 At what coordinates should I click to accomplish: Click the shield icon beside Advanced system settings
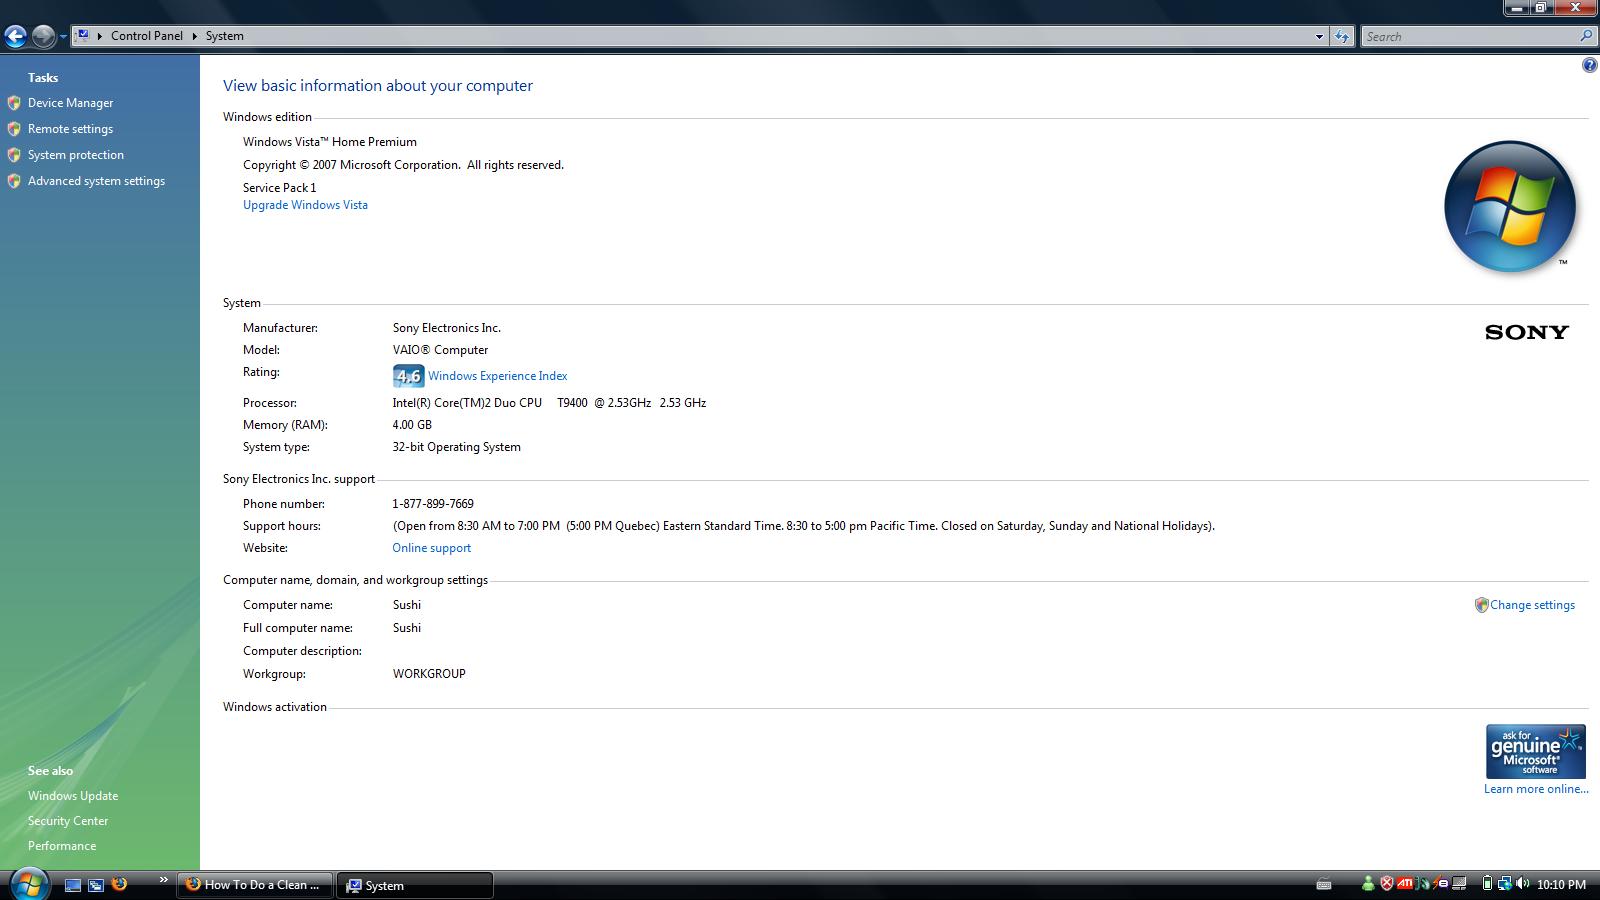[x=14, y=181]
